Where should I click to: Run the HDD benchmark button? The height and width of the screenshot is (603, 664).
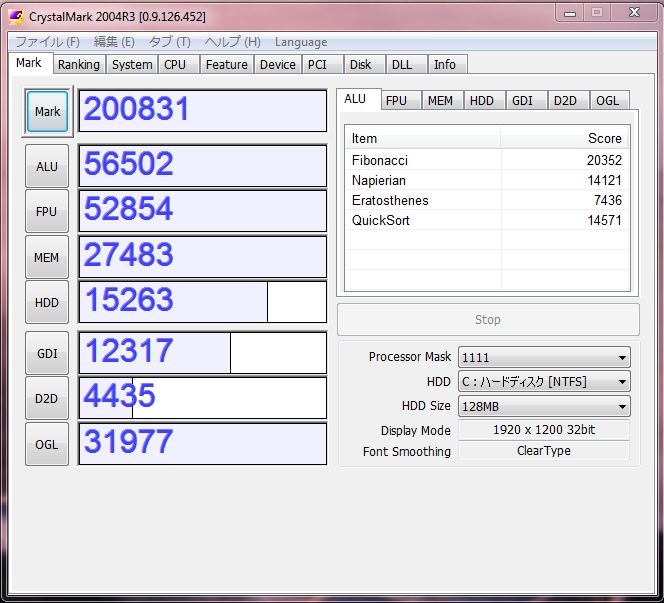click(47, 302)
